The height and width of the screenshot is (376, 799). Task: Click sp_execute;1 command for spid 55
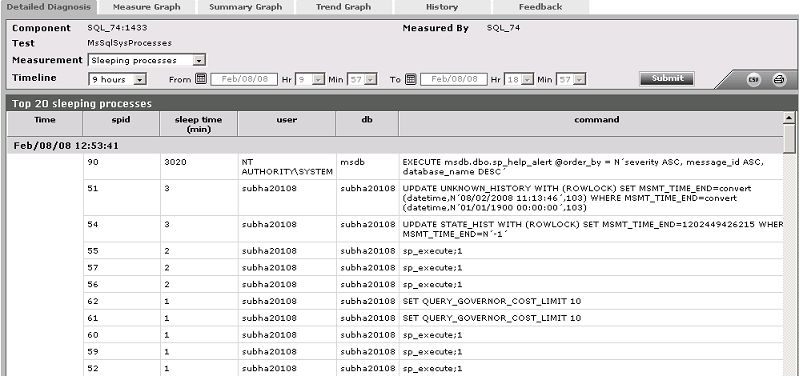(432, 252)
